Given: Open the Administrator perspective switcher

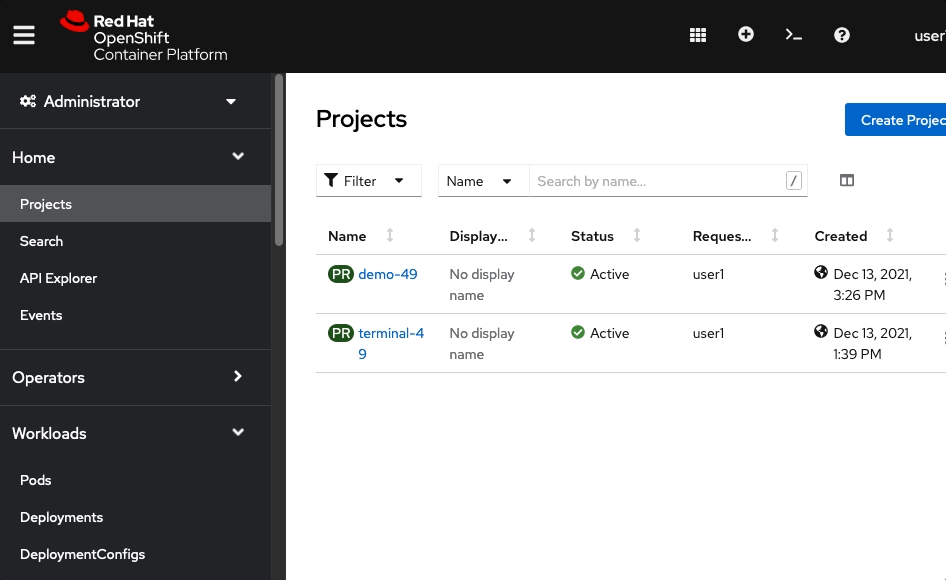Looking at the screenshot, I should coord(128,101).
